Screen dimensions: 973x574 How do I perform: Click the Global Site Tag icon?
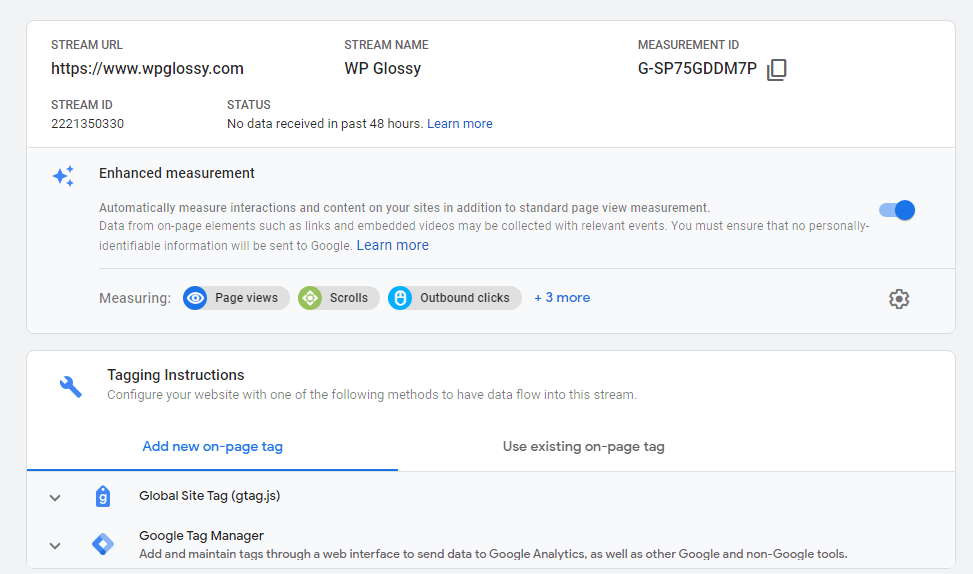tap(103, 496)
